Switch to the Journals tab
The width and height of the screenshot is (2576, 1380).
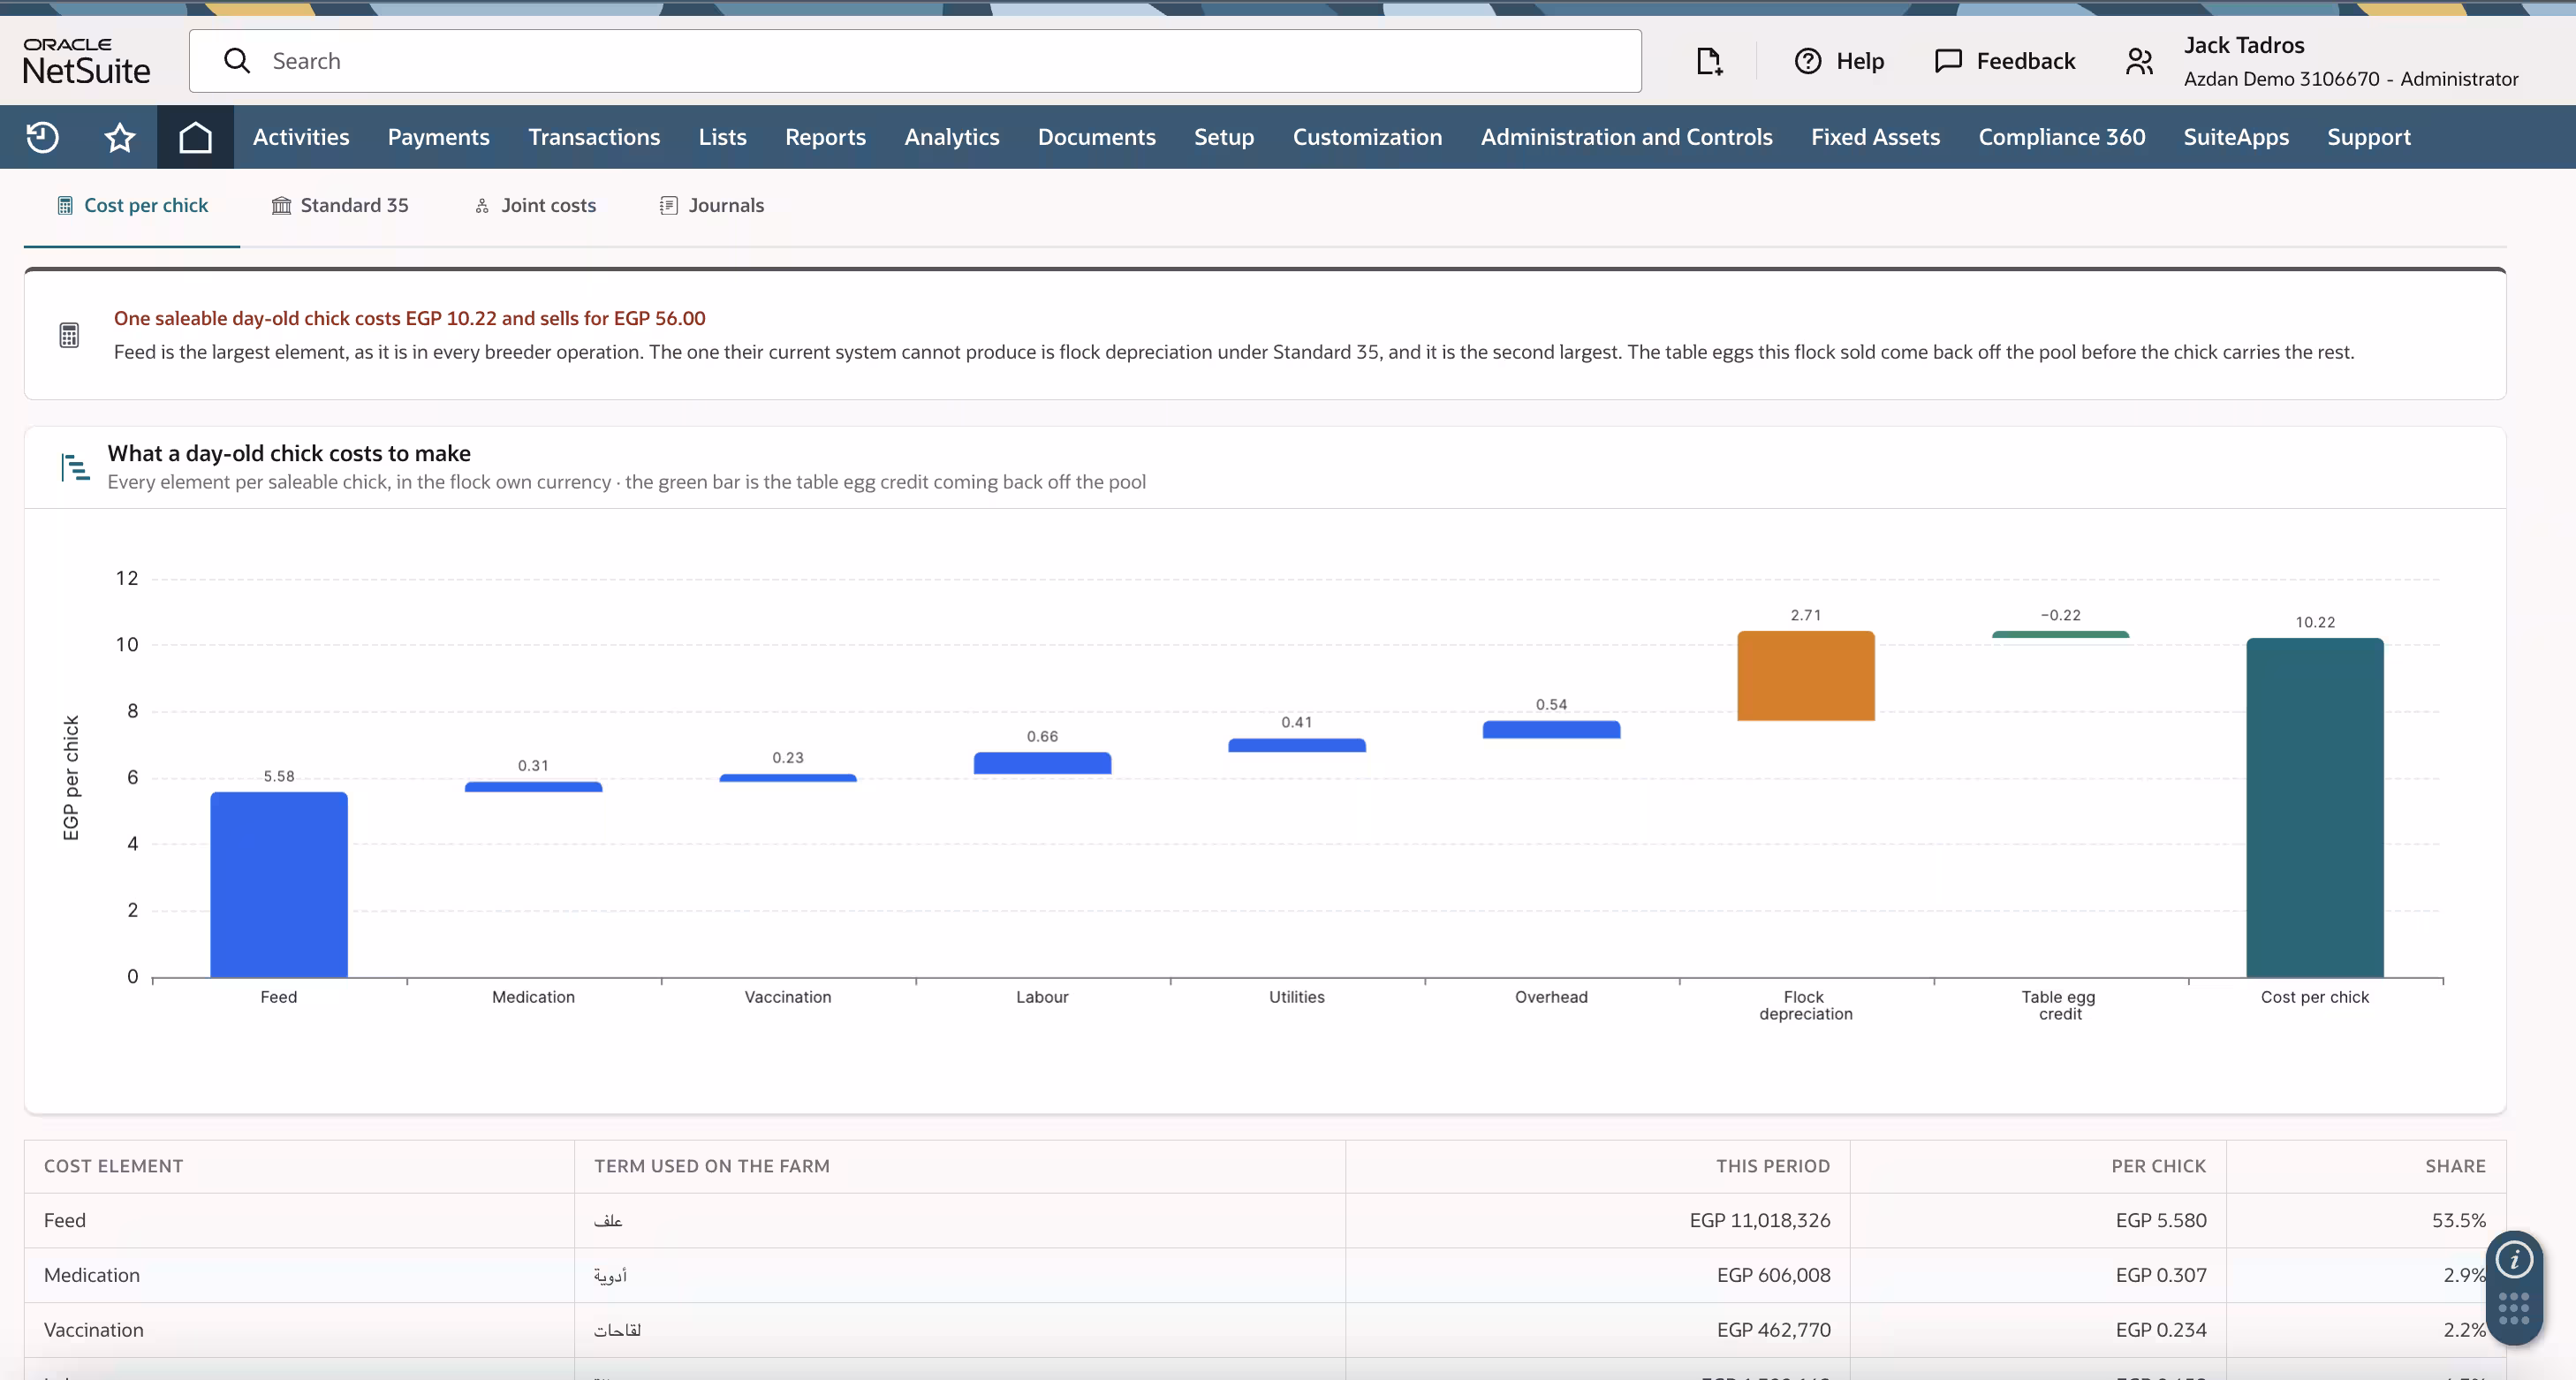click(712, 205)
